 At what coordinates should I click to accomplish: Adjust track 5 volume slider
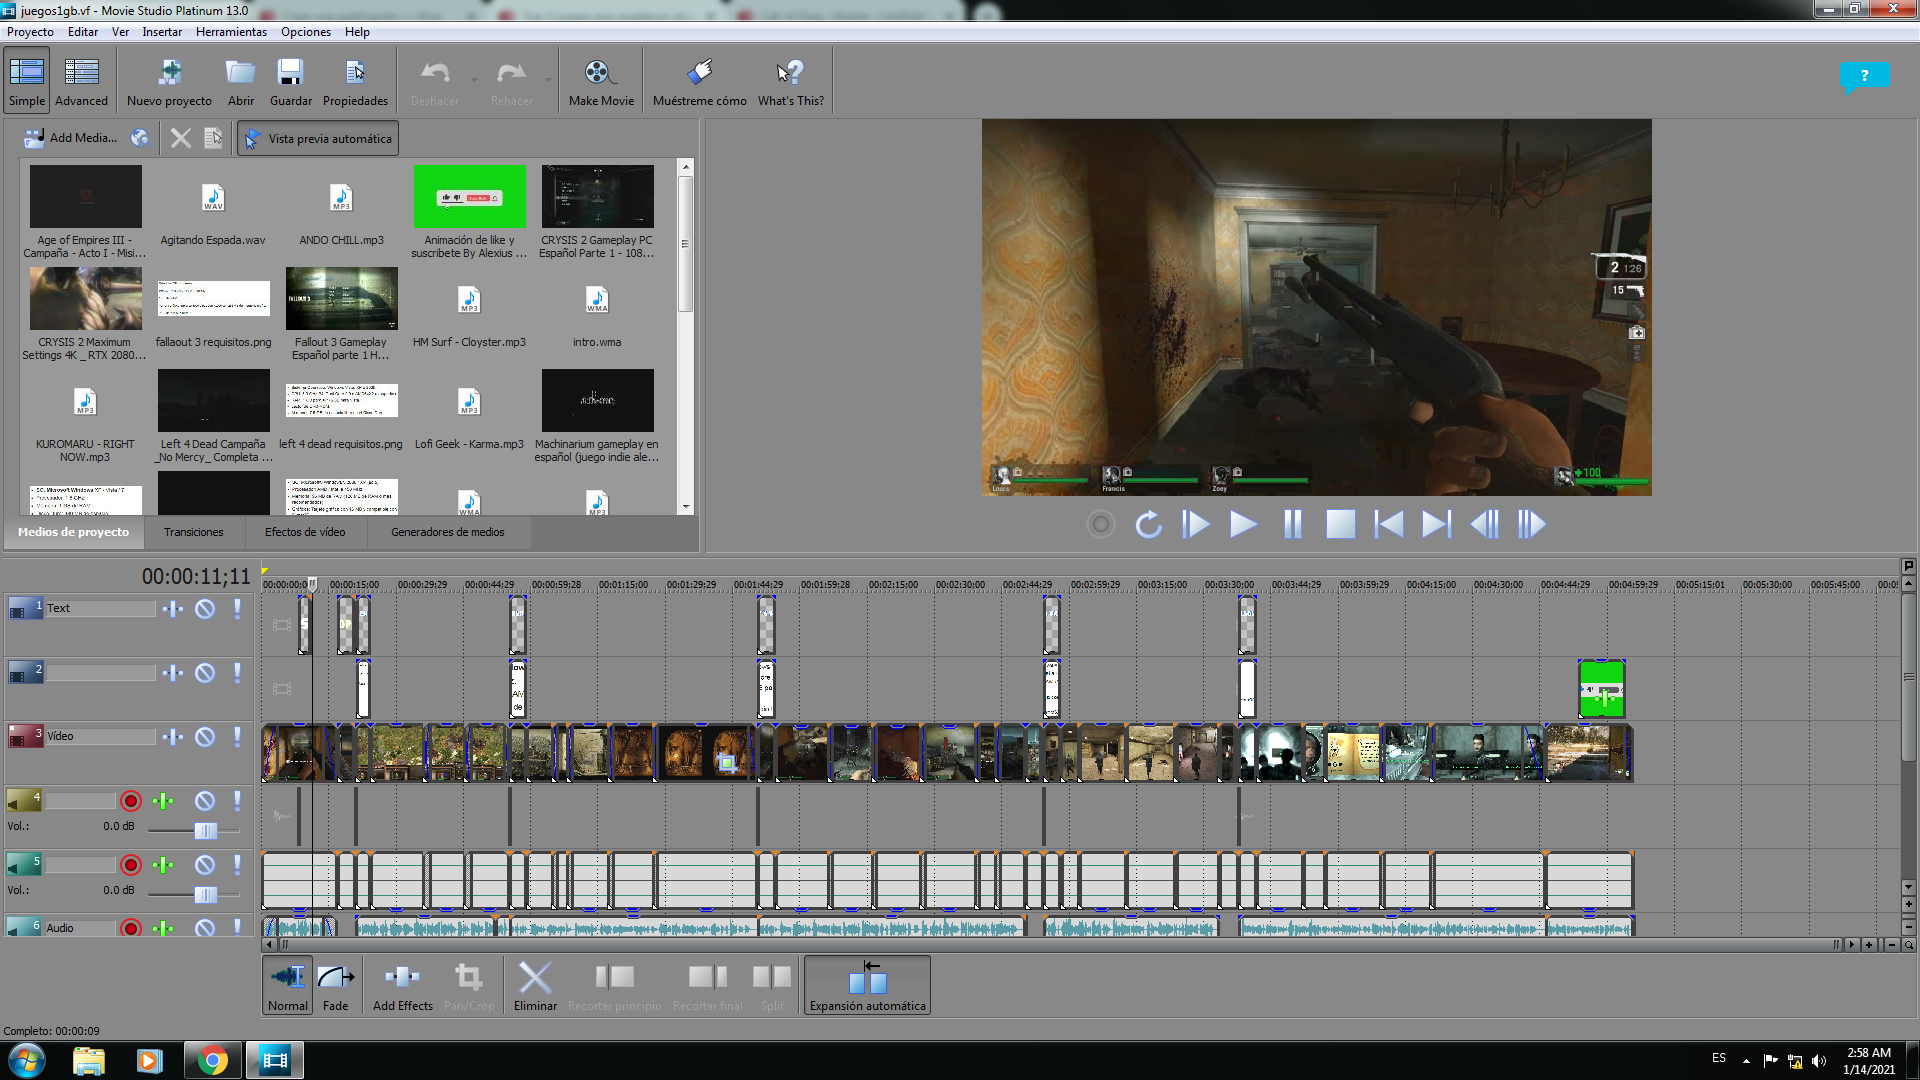(x=205, y=894)
